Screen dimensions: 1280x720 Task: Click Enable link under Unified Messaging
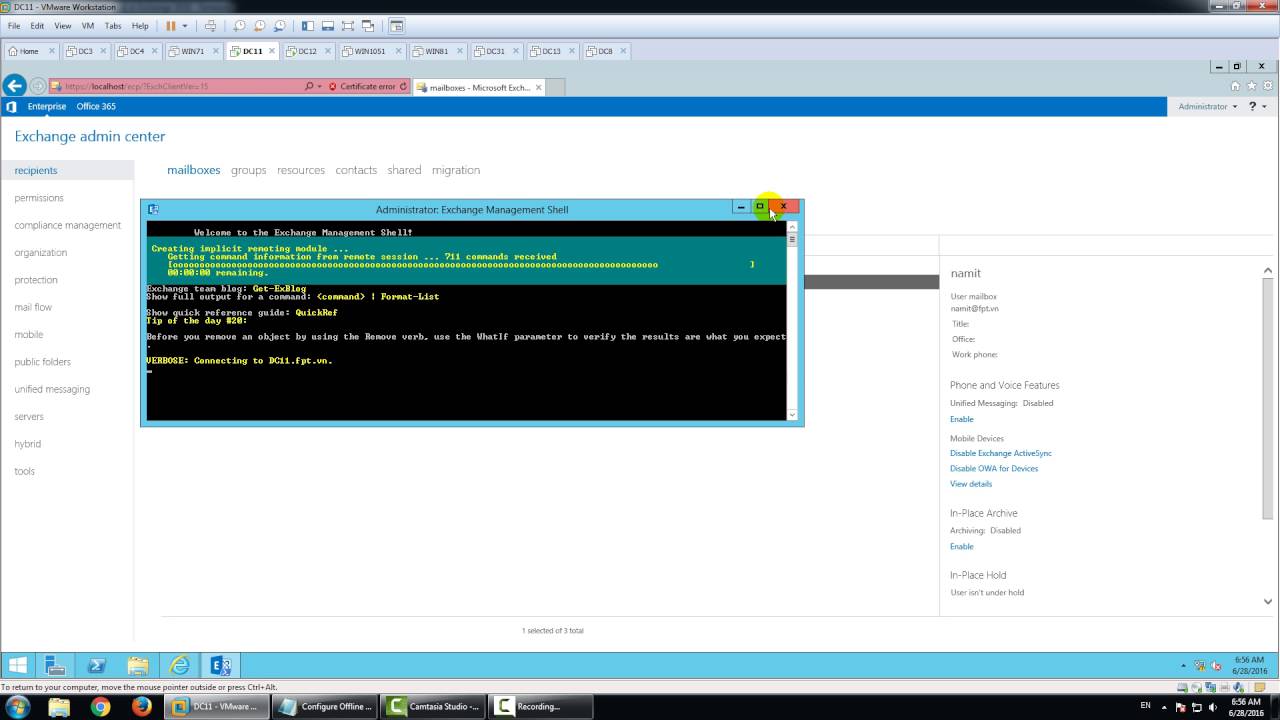[x=962, y=419]
